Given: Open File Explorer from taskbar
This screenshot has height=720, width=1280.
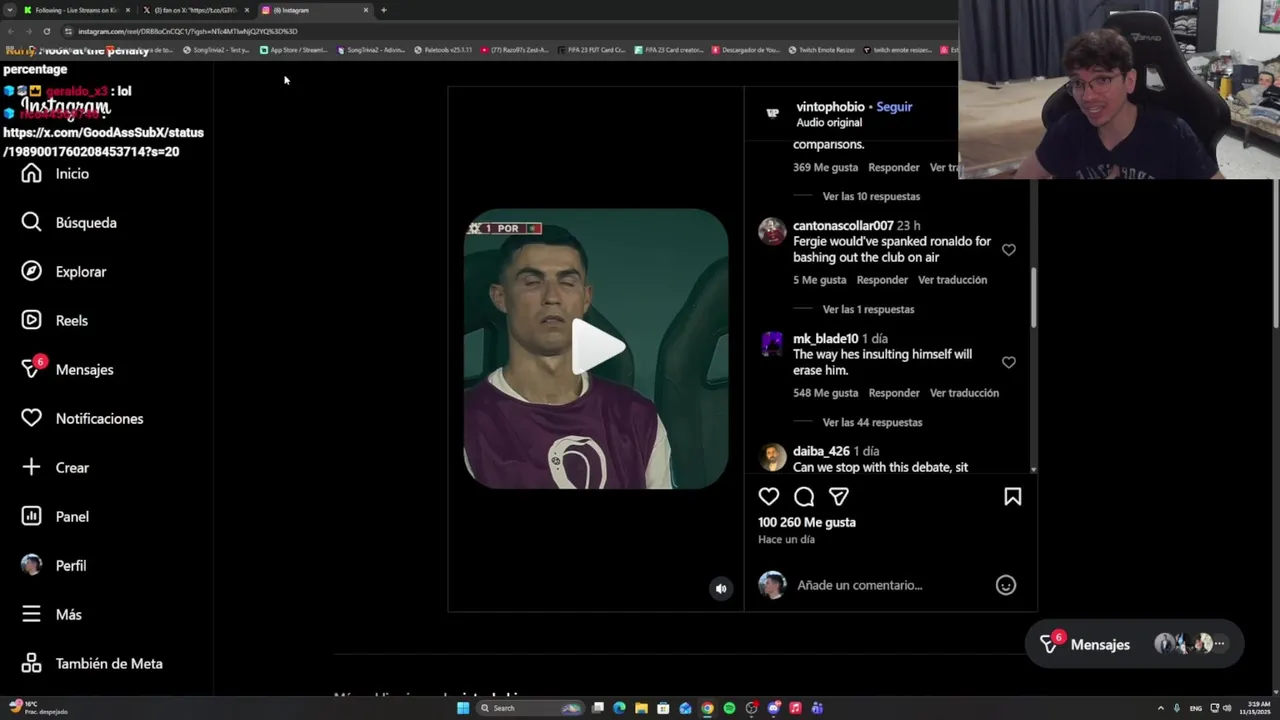Looking at the screenshot, I should click(641, 708).
